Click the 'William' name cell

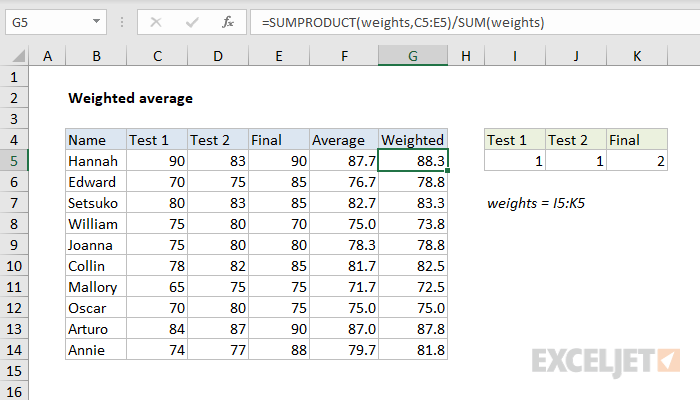96,224
